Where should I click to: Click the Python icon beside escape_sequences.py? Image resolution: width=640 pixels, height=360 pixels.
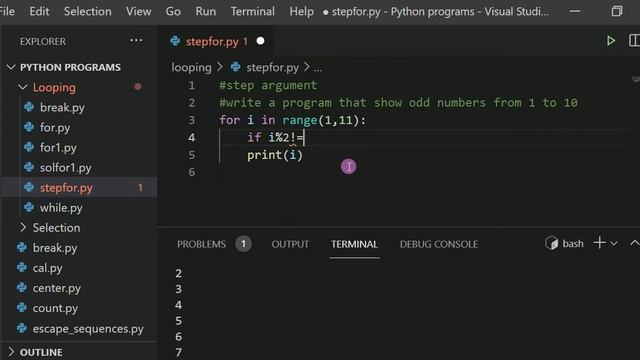click(x=22, y=328)
